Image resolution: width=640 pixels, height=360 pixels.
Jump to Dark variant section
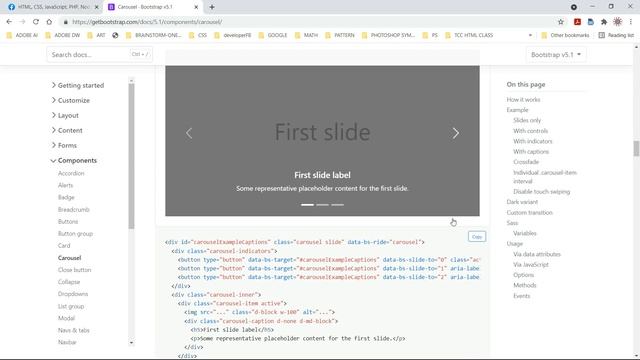tap(522, 202)
